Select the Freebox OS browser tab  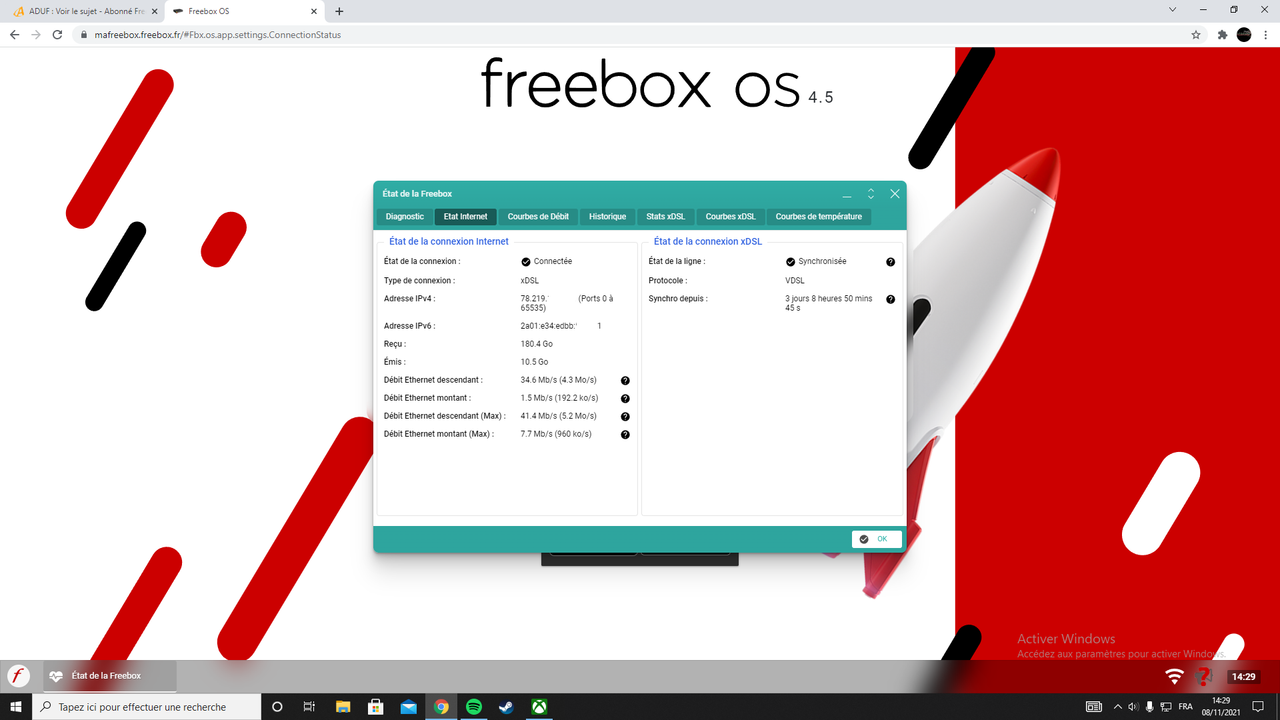(244, 11)
